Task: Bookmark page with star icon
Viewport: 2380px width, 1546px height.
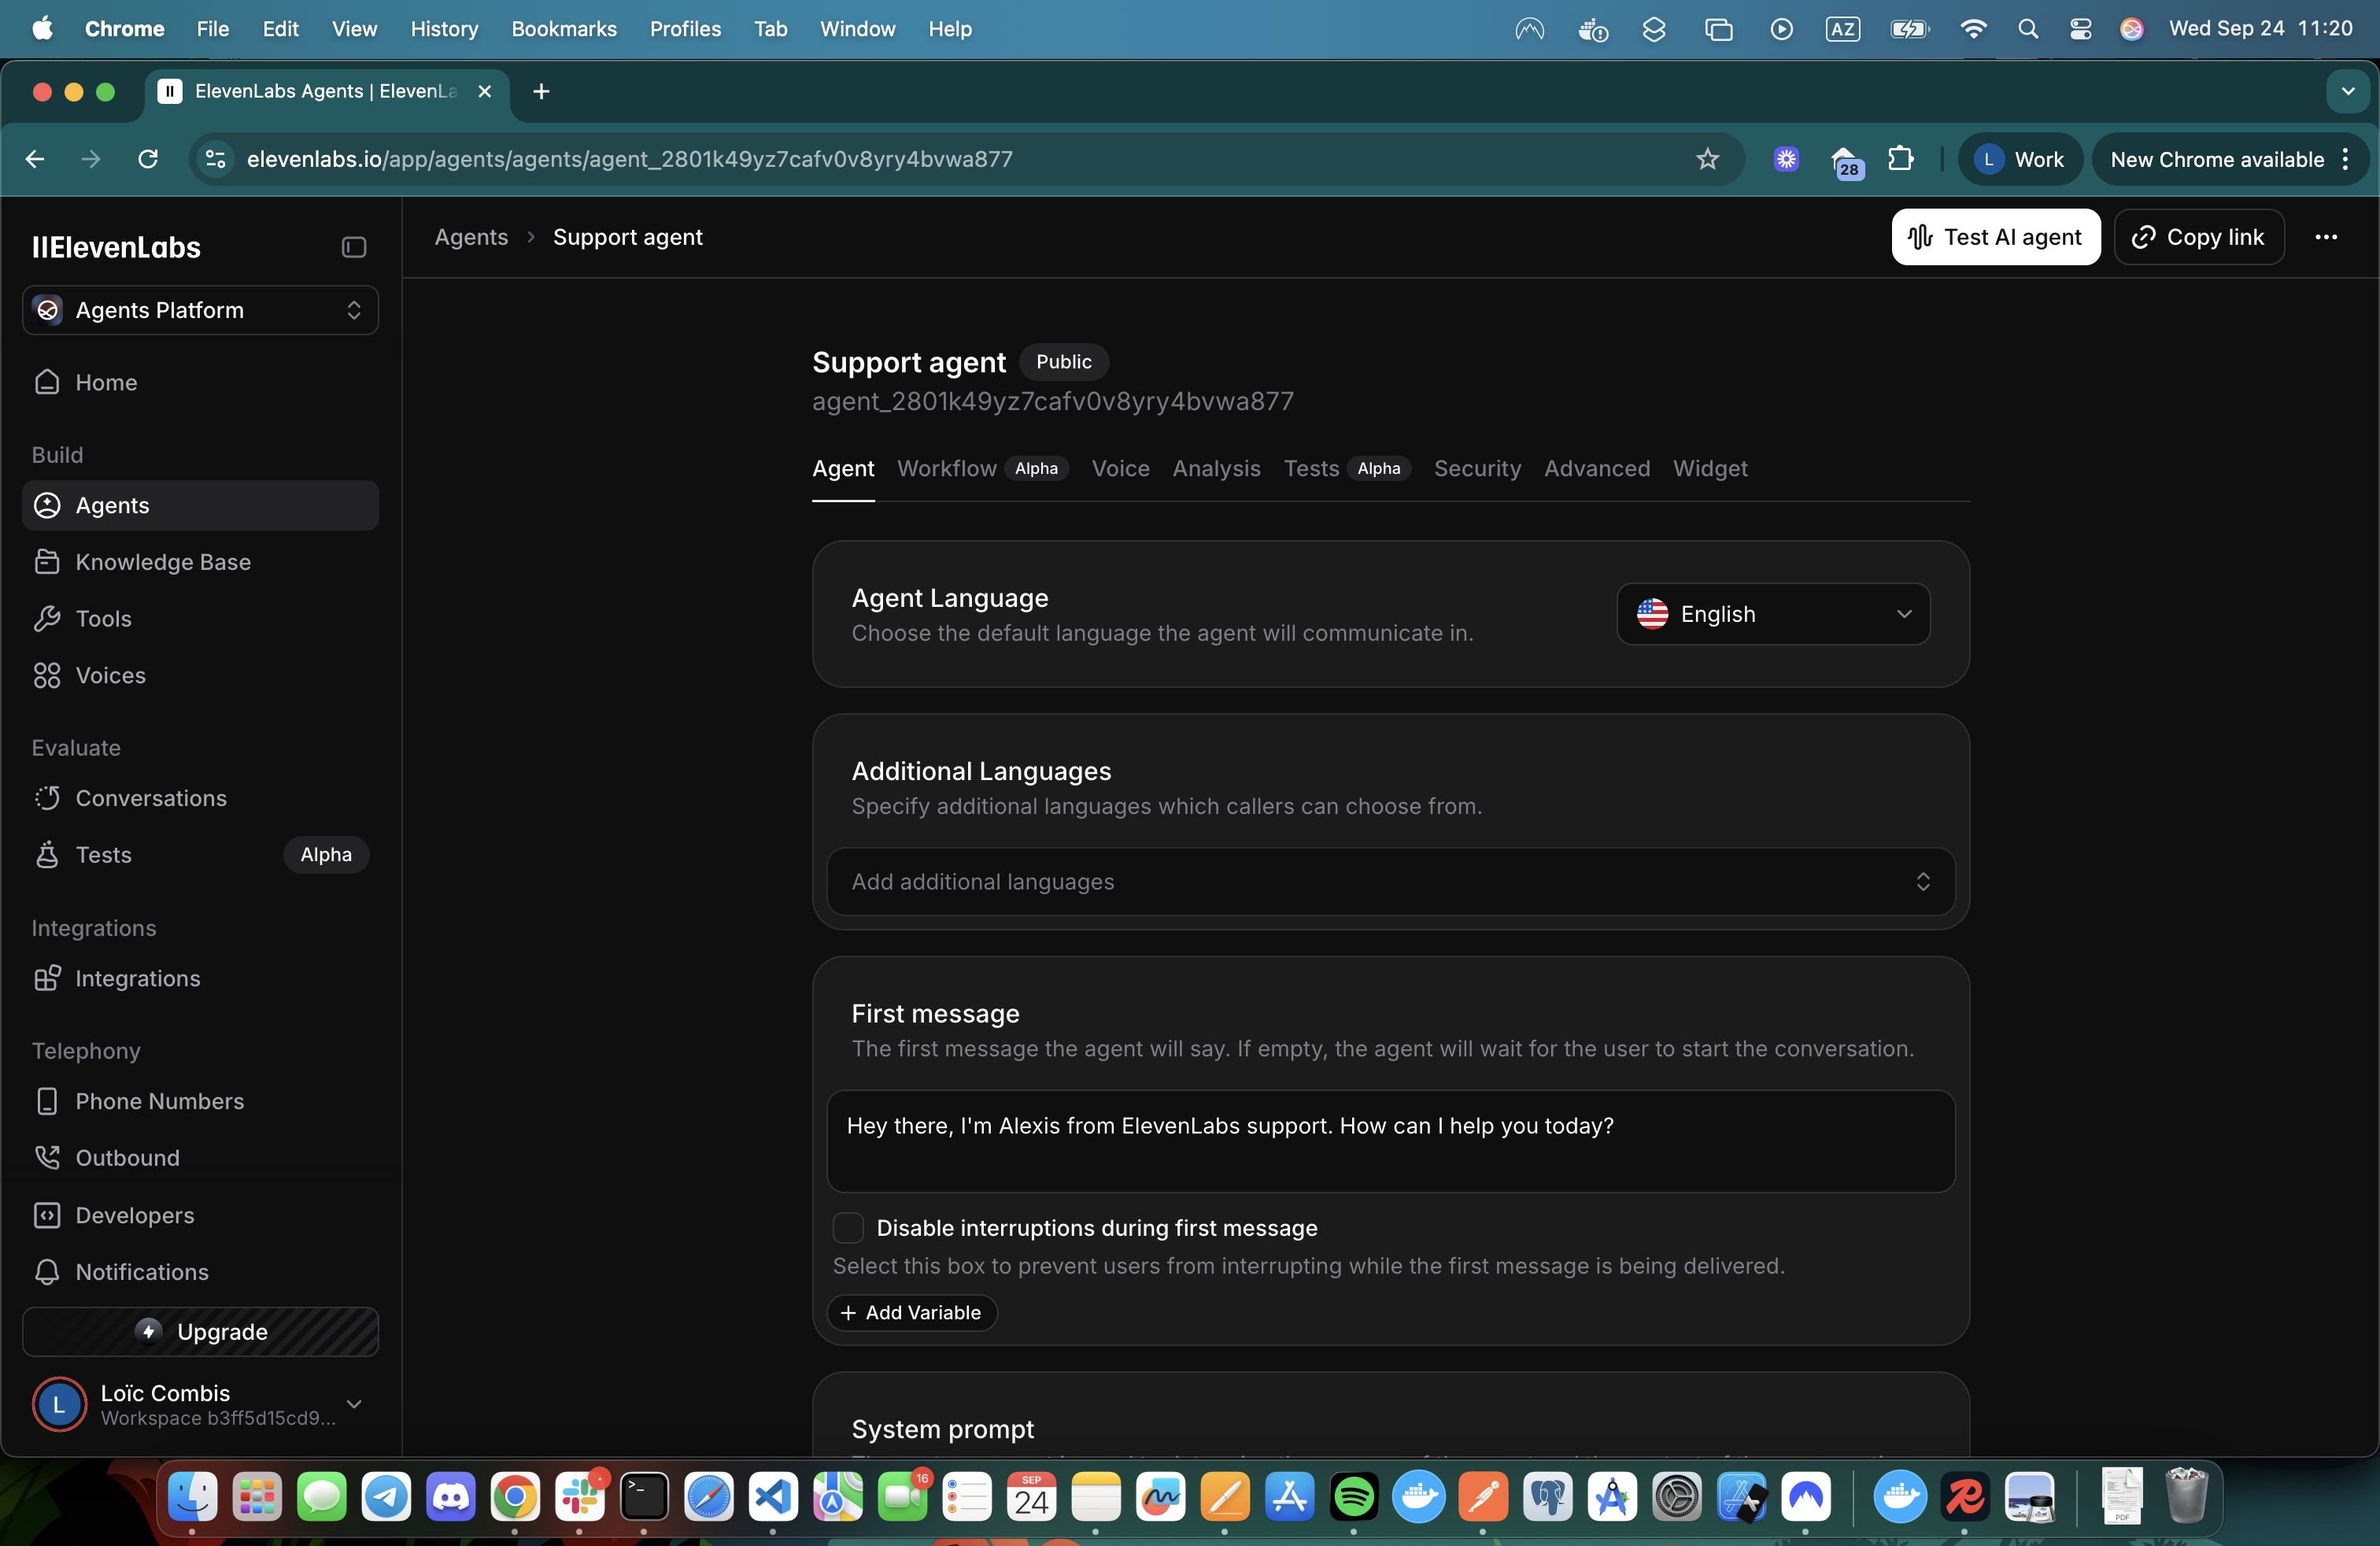Action: click(x=1707, y=159)
